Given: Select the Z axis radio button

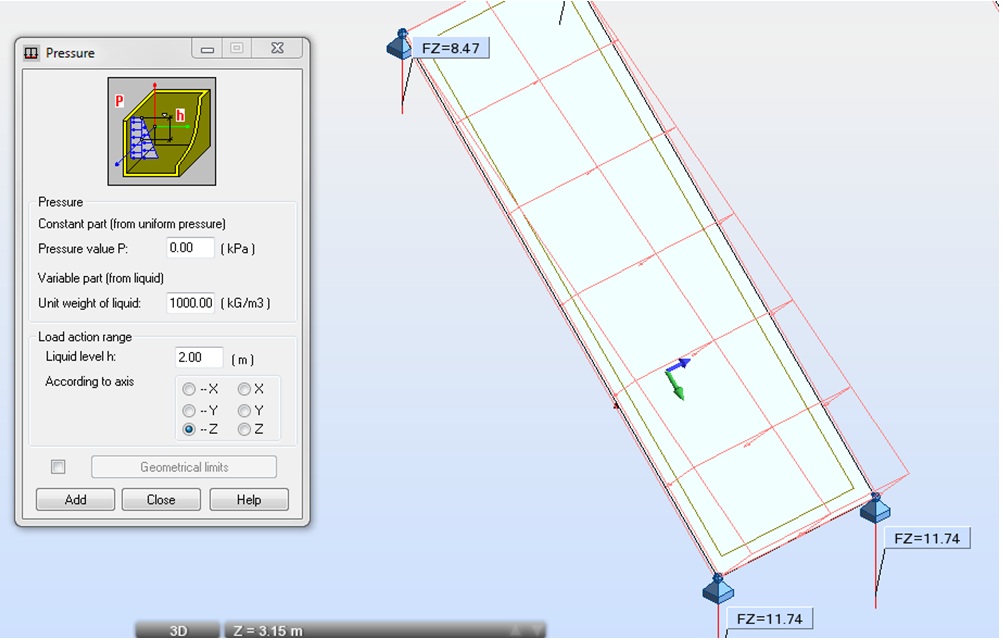Looking at the screenshot, I should [244, 430].
